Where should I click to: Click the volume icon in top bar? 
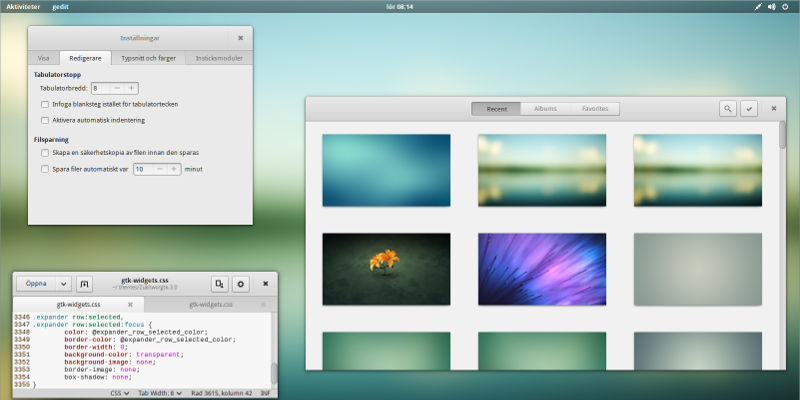pyautogui.click(x=772, y=6)
